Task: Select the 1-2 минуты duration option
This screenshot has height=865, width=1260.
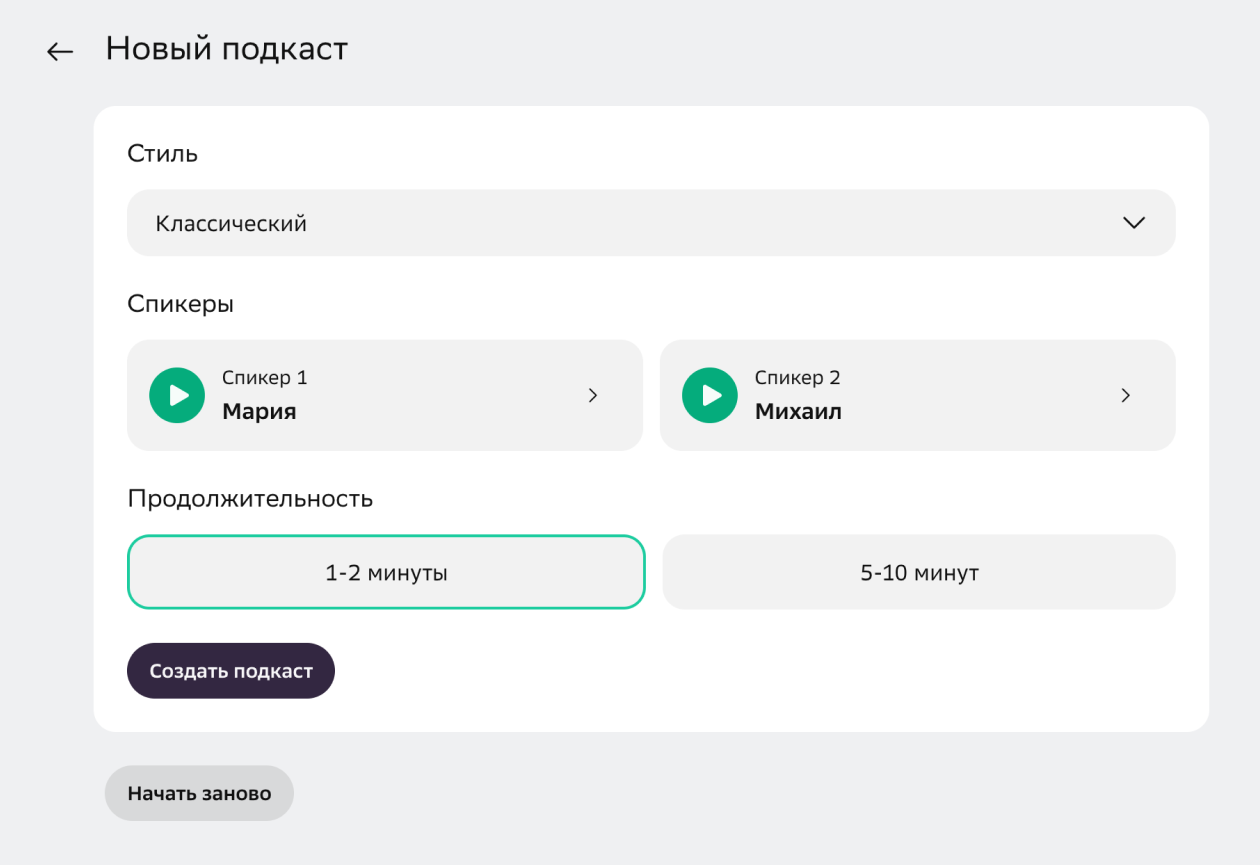Action: point(386,573)
